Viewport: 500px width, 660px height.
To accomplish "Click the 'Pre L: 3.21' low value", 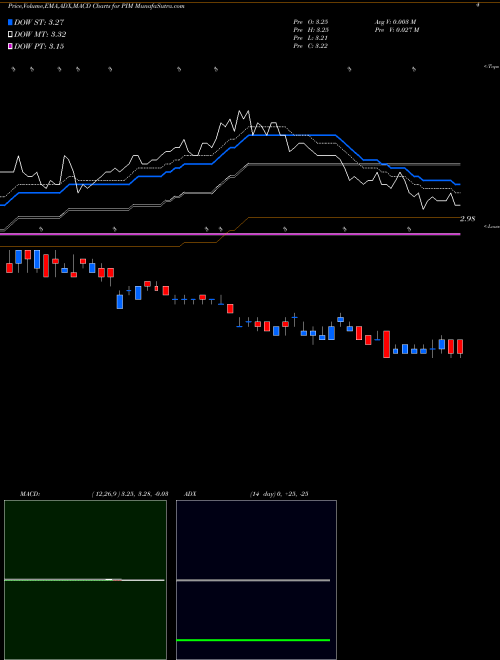I will [x=311, y=38].
